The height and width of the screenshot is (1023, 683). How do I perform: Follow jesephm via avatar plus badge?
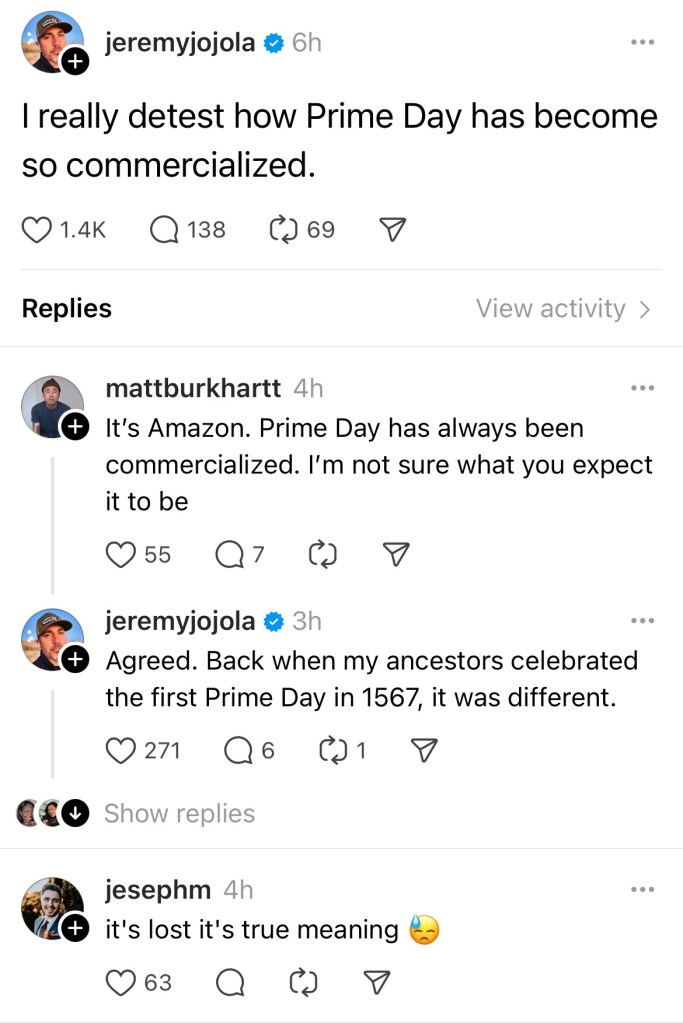pyautogui.click(x=75, y=929)
